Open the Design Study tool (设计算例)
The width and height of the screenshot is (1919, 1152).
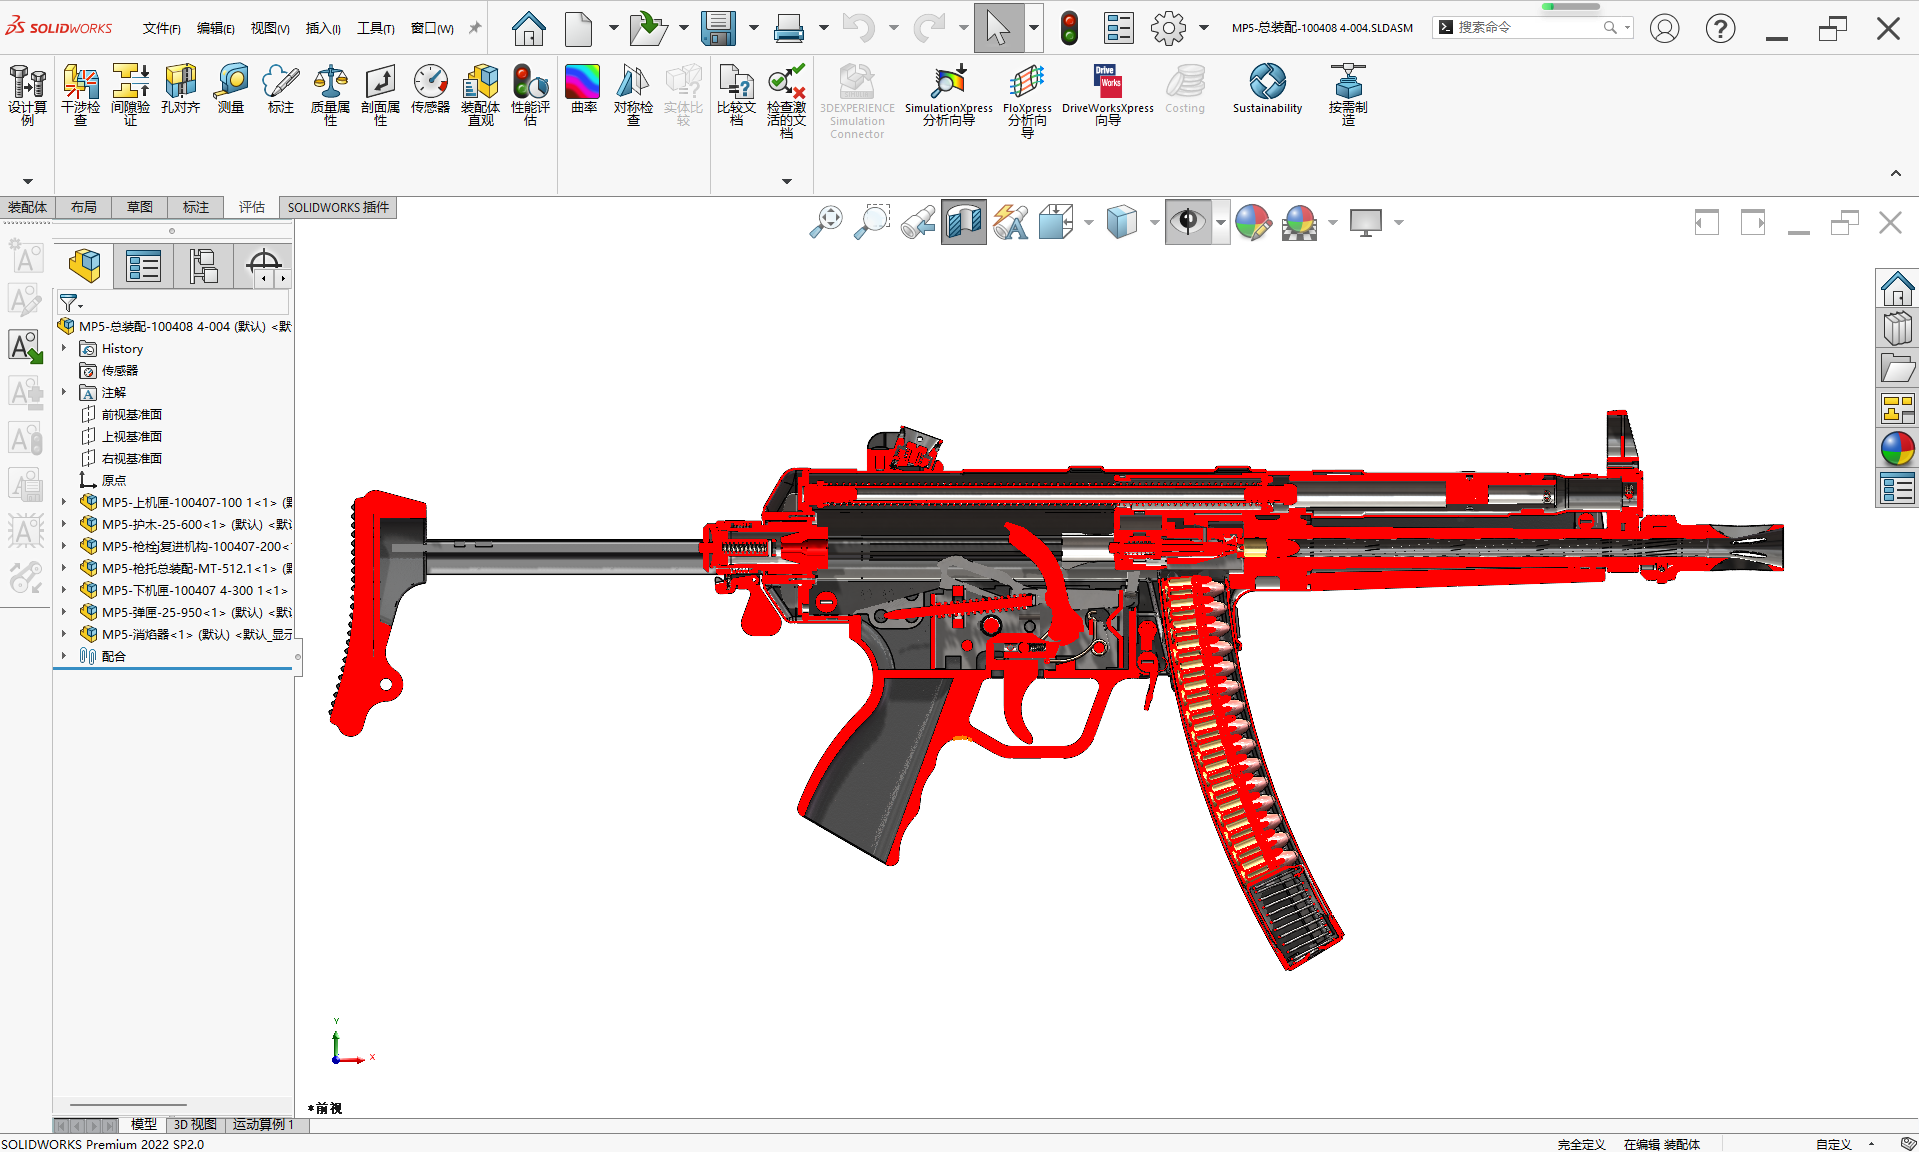tap(27, 94)
